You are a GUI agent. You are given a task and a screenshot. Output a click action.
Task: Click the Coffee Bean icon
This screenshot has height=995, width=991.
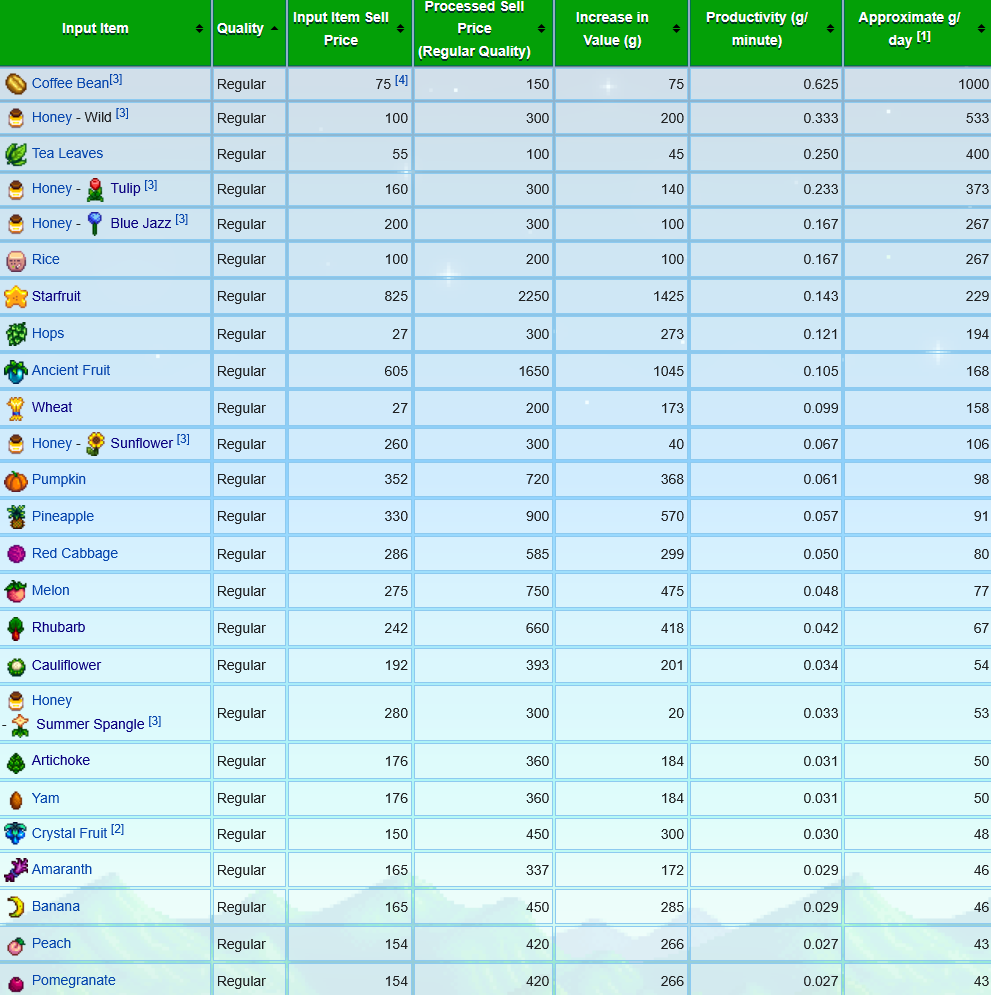pos(15,83)
